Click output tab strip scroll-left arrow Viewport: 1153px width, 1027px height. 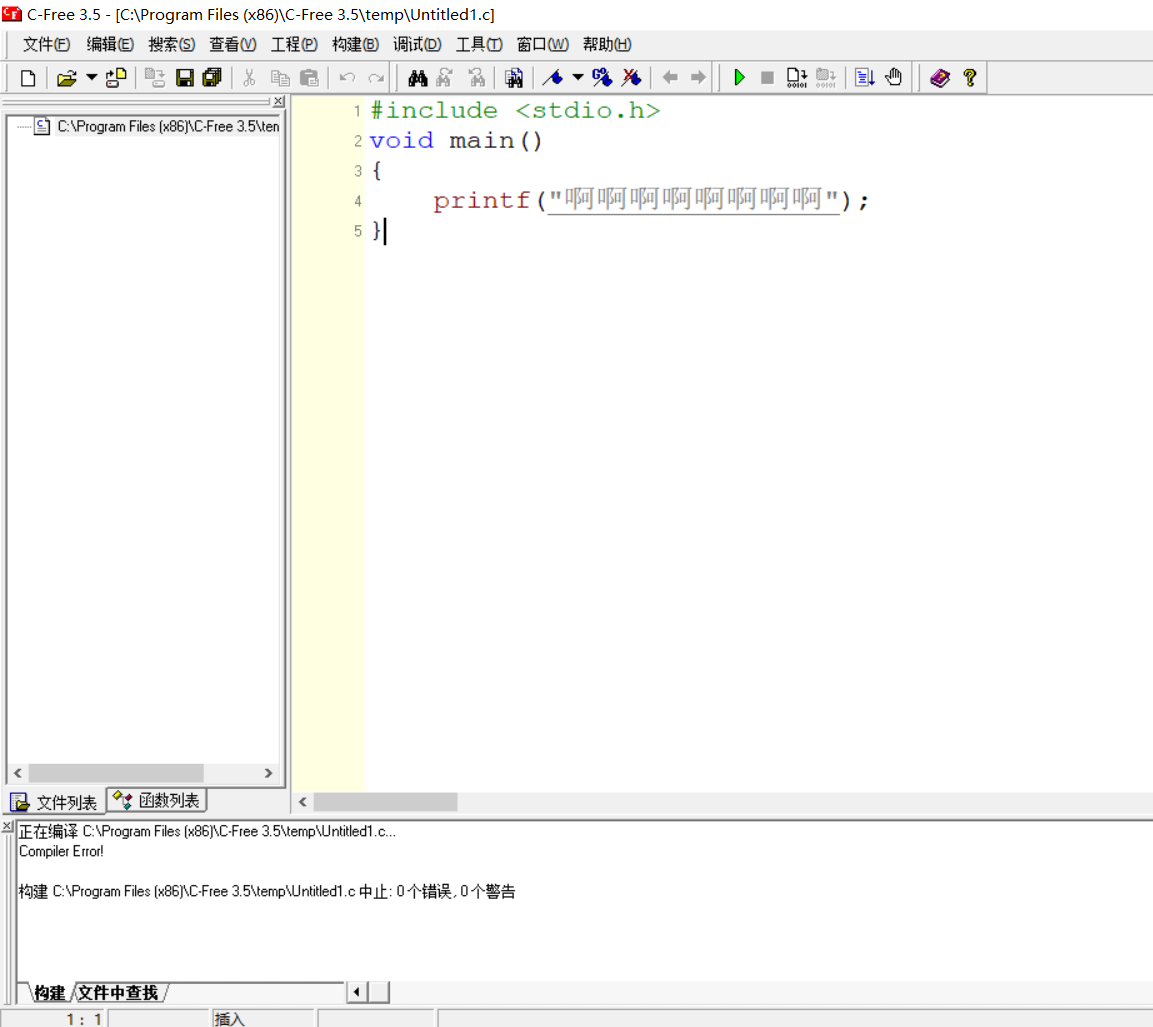coord(357,992)
